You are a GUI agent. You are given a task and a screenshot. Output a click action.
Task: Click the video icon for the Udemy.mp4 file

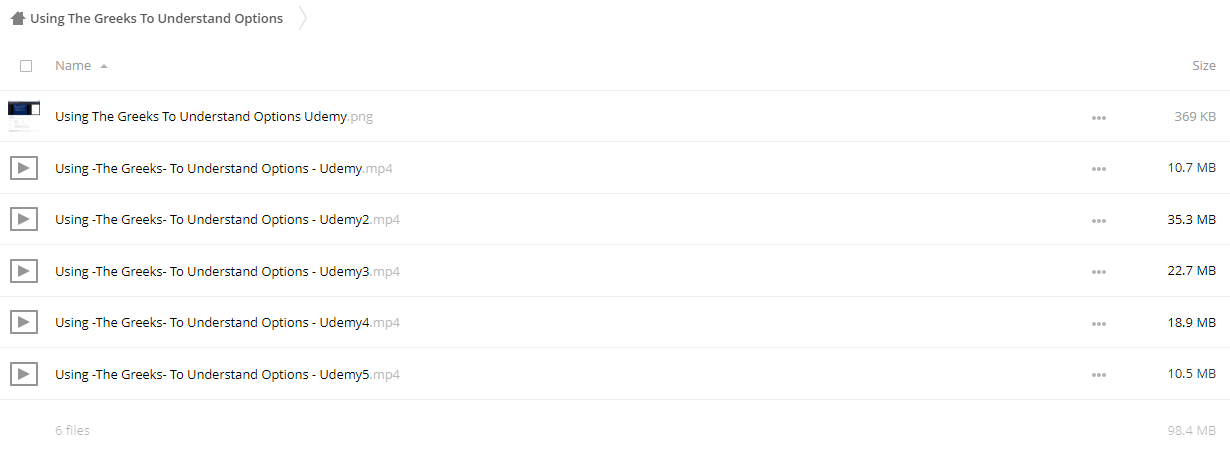pos(24,168)
